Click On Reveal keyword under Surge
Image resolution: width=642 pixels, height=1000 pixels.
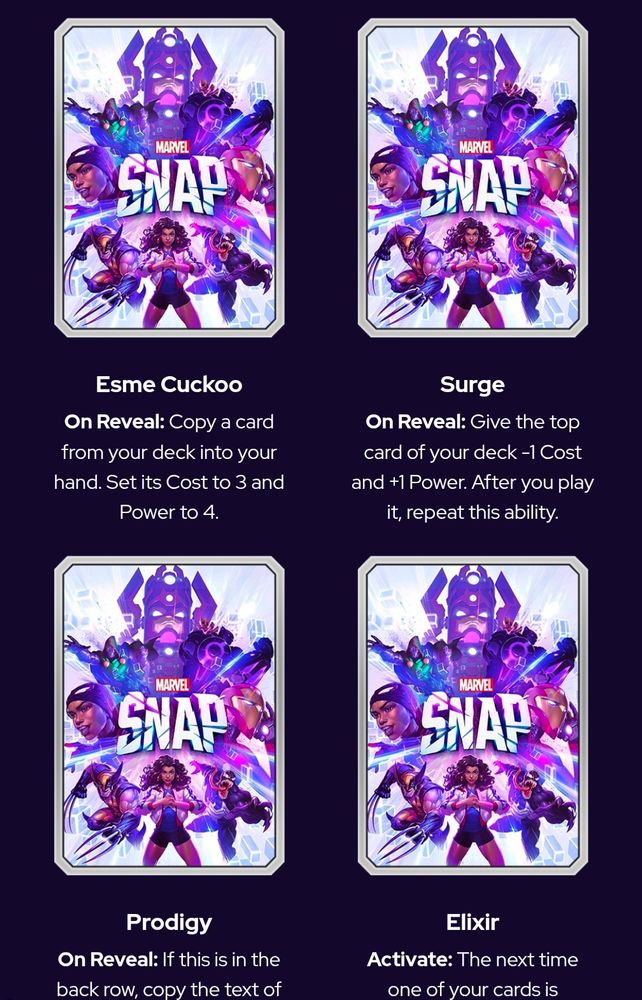(x=416, y=422)
